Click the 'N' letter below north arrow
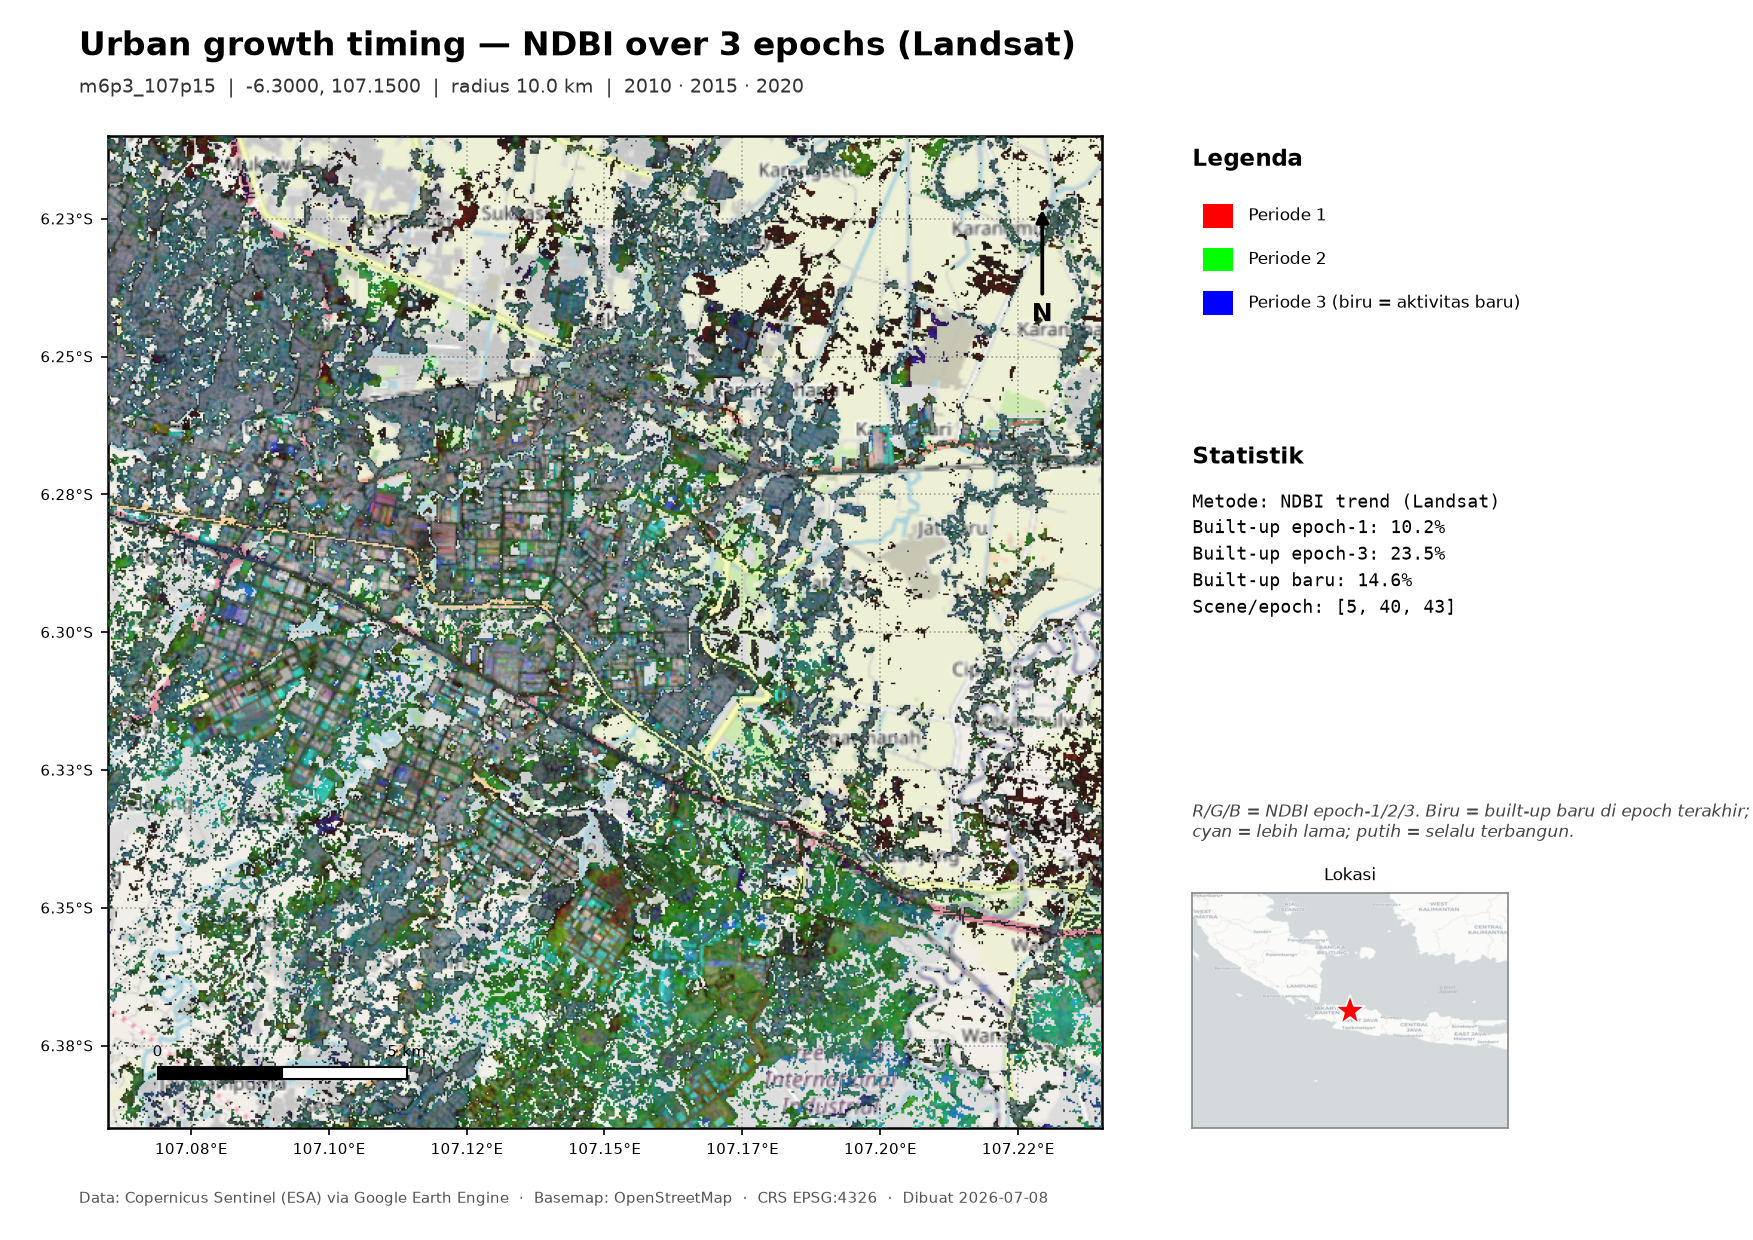The image size is (1753, 1240). pos(1042,313)
